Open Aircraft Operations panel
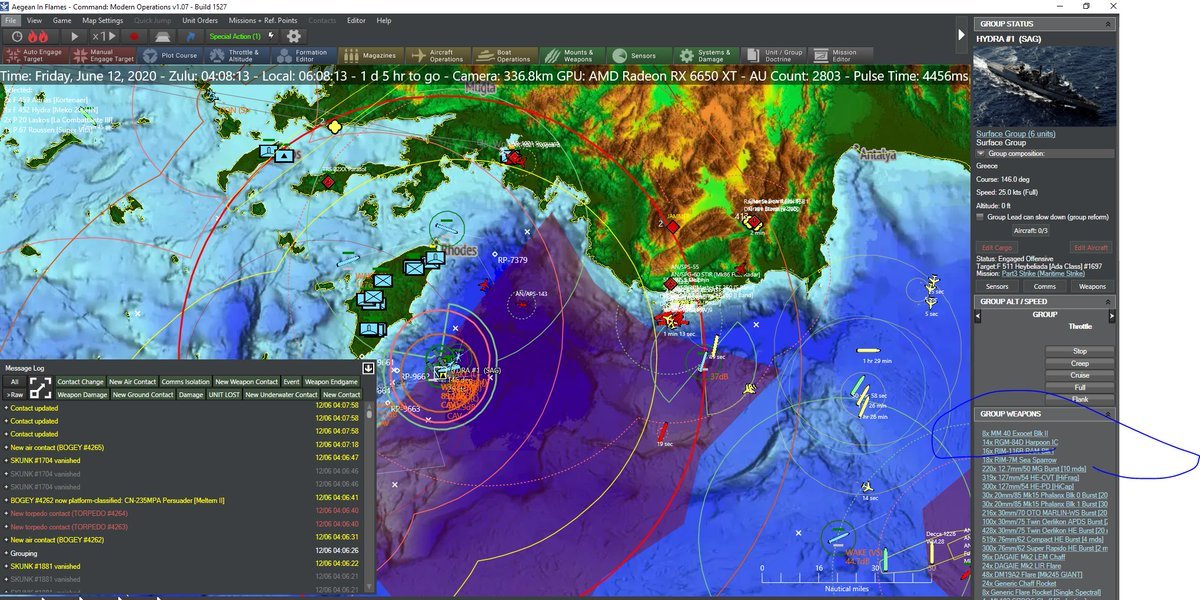The image size is (1200, 600). (437, 56)
